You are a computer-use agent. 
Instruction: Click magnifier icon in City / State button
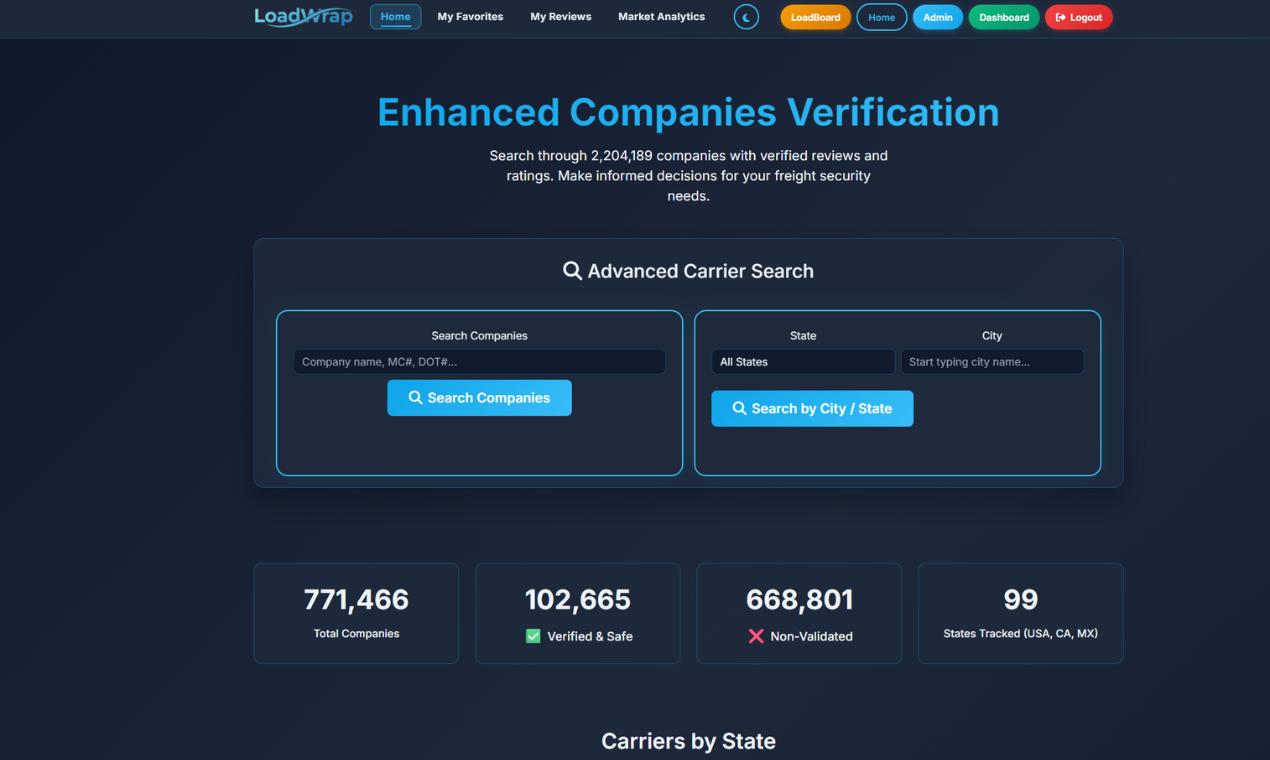coord(740,408)
